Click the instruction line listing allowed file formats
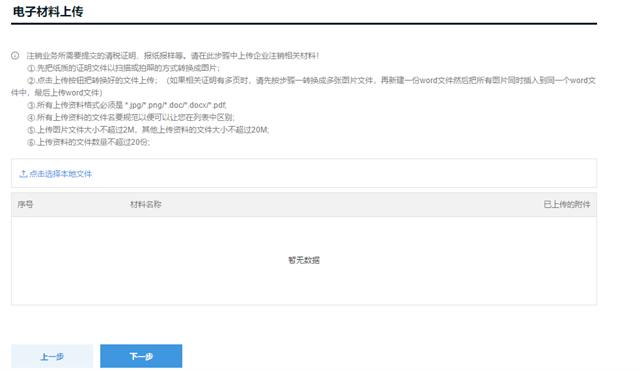 127,105
